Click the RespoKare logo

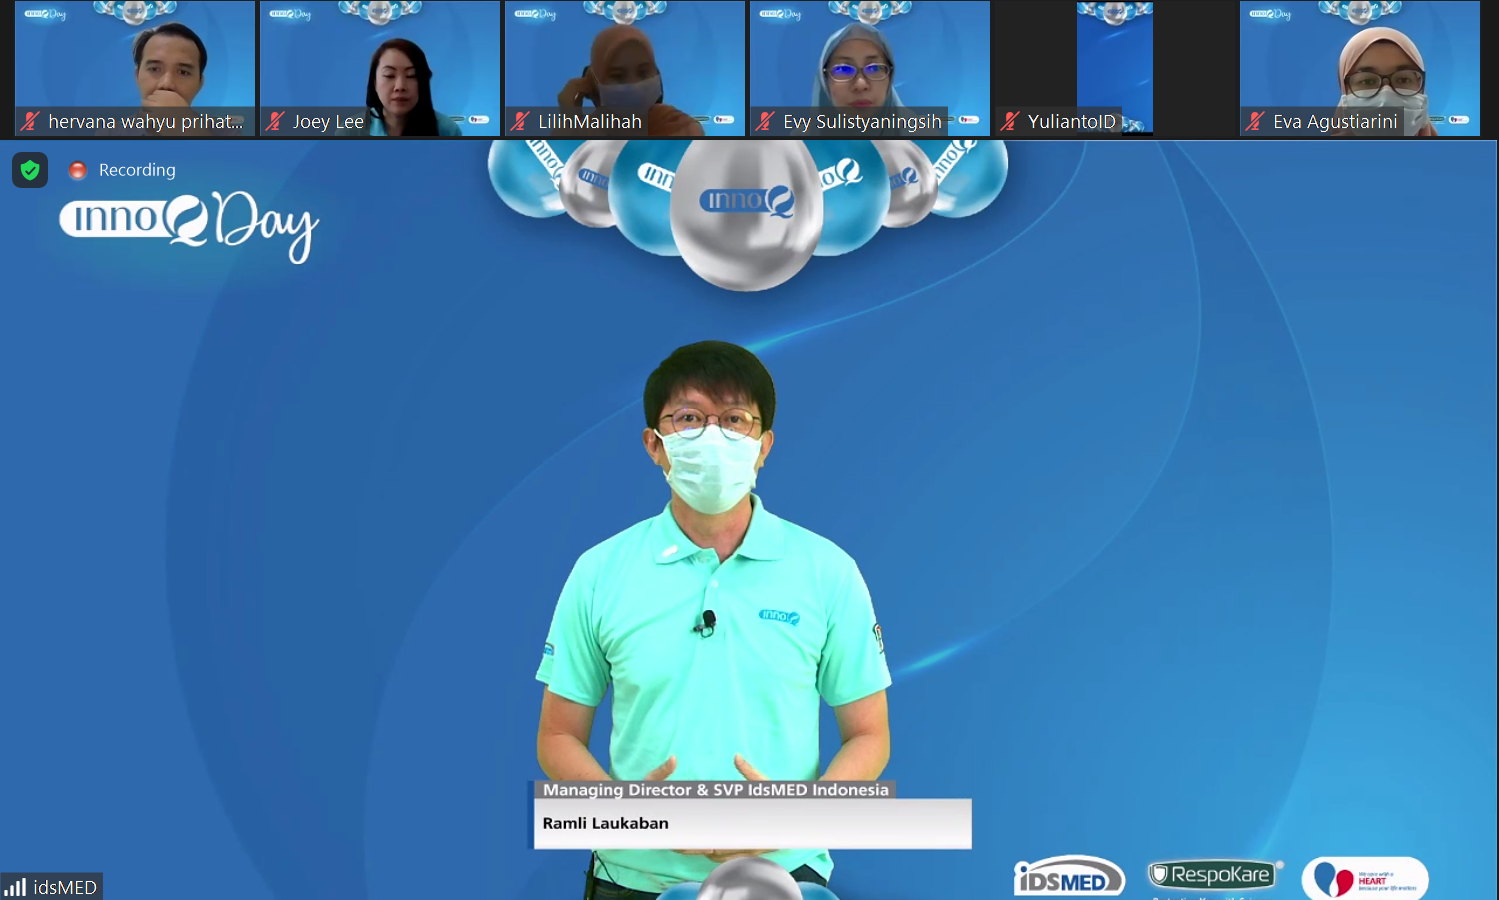1213,875
